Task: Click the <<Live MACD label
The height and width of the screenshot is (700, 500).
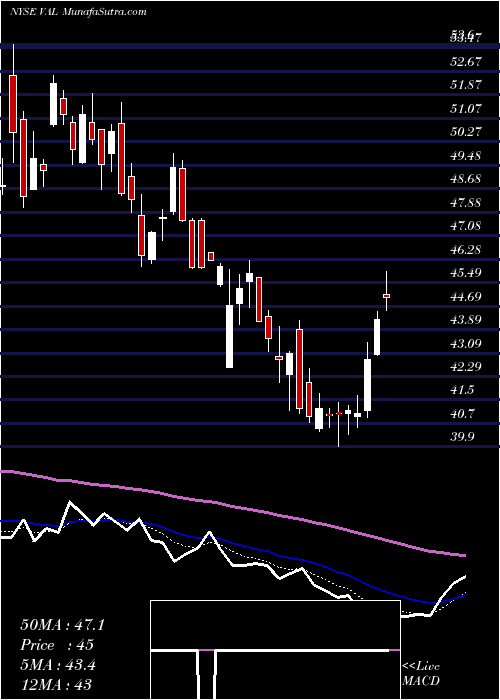Action: click(421, 674)
